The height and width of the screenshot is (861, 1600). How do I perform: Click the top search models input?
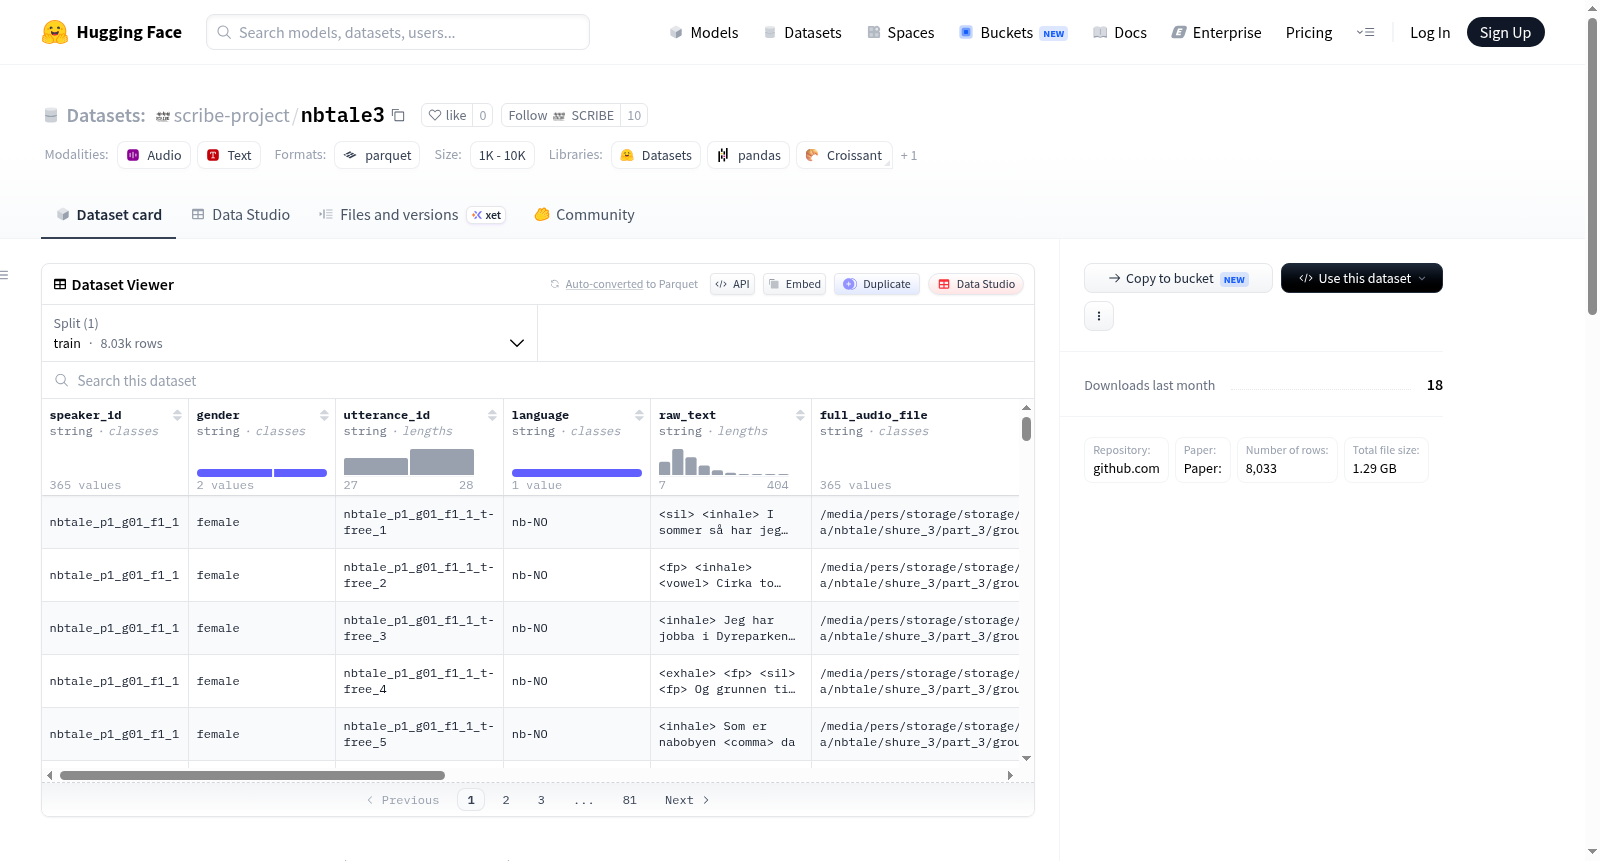tap(398, 32)
